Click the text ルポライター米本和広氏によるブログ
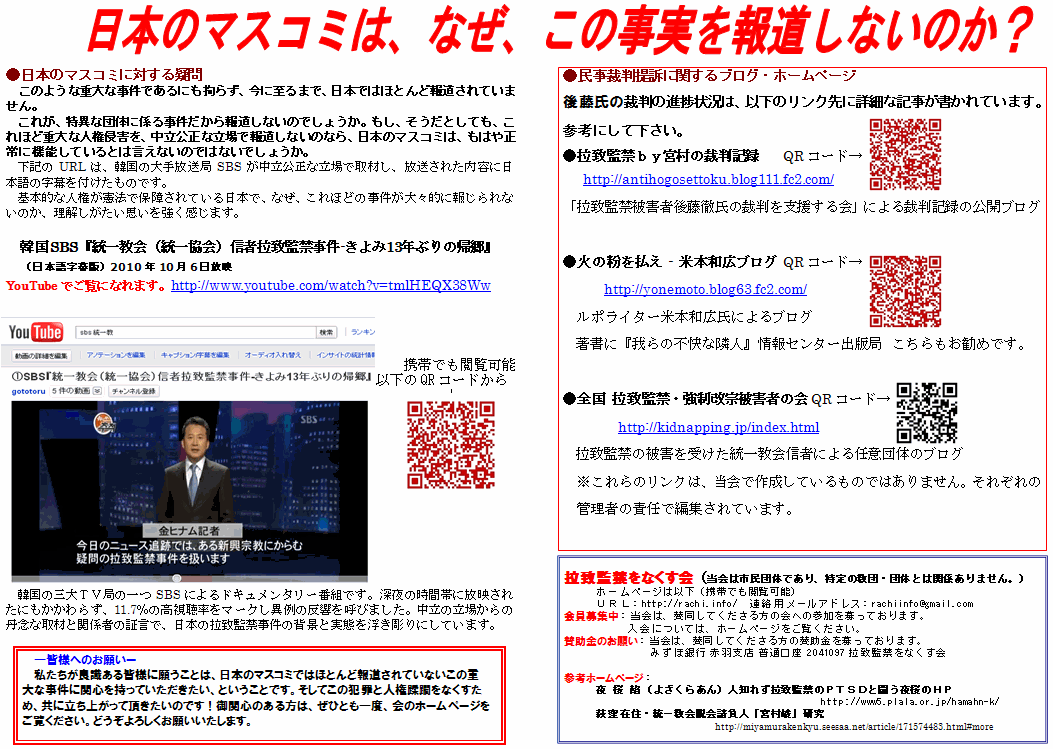The height and width of the screenshot is (749, 1053). tap(694, 316)
